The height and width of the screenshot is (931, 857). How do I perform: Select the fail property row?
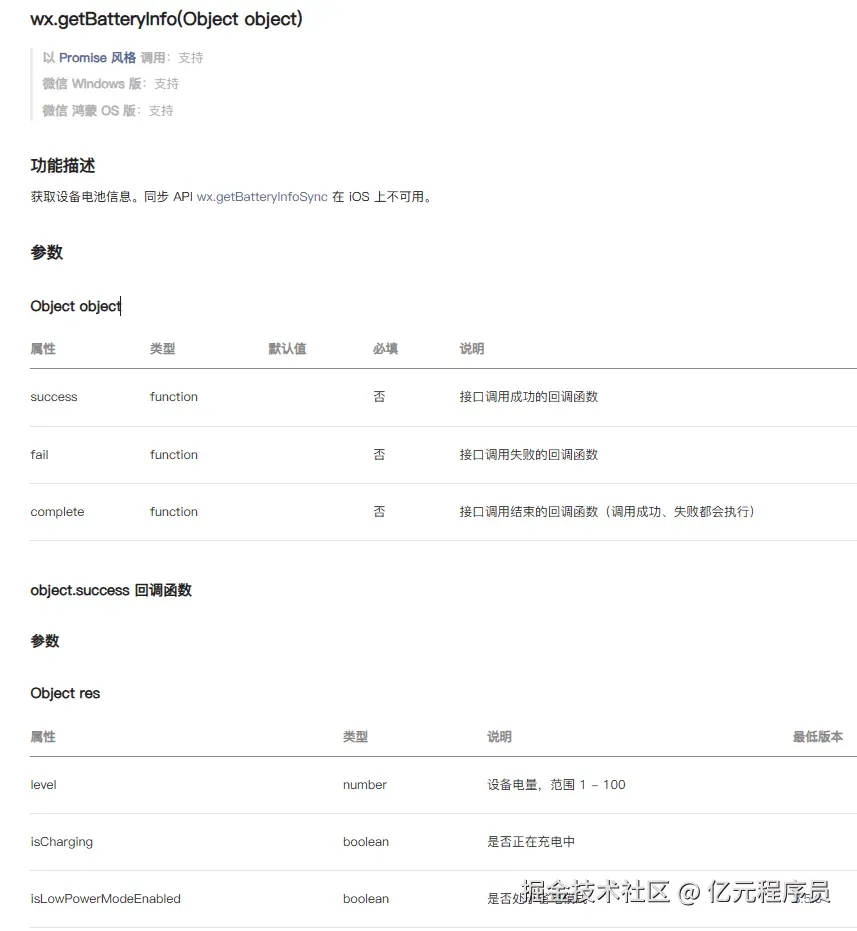click(x=39, y=454)
